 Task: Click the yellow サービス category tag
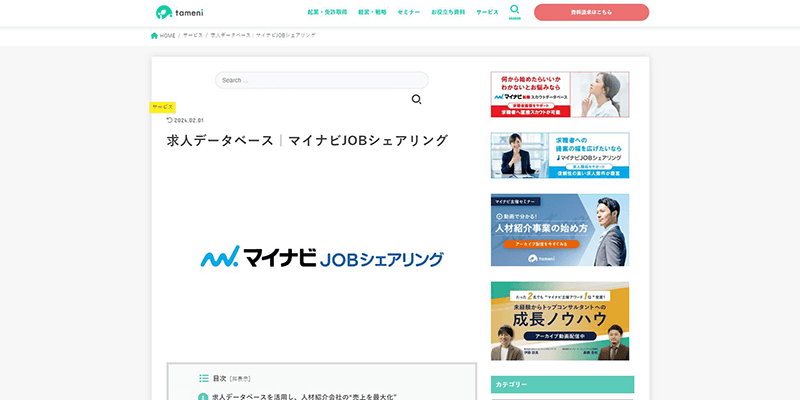tap(163, 106)
